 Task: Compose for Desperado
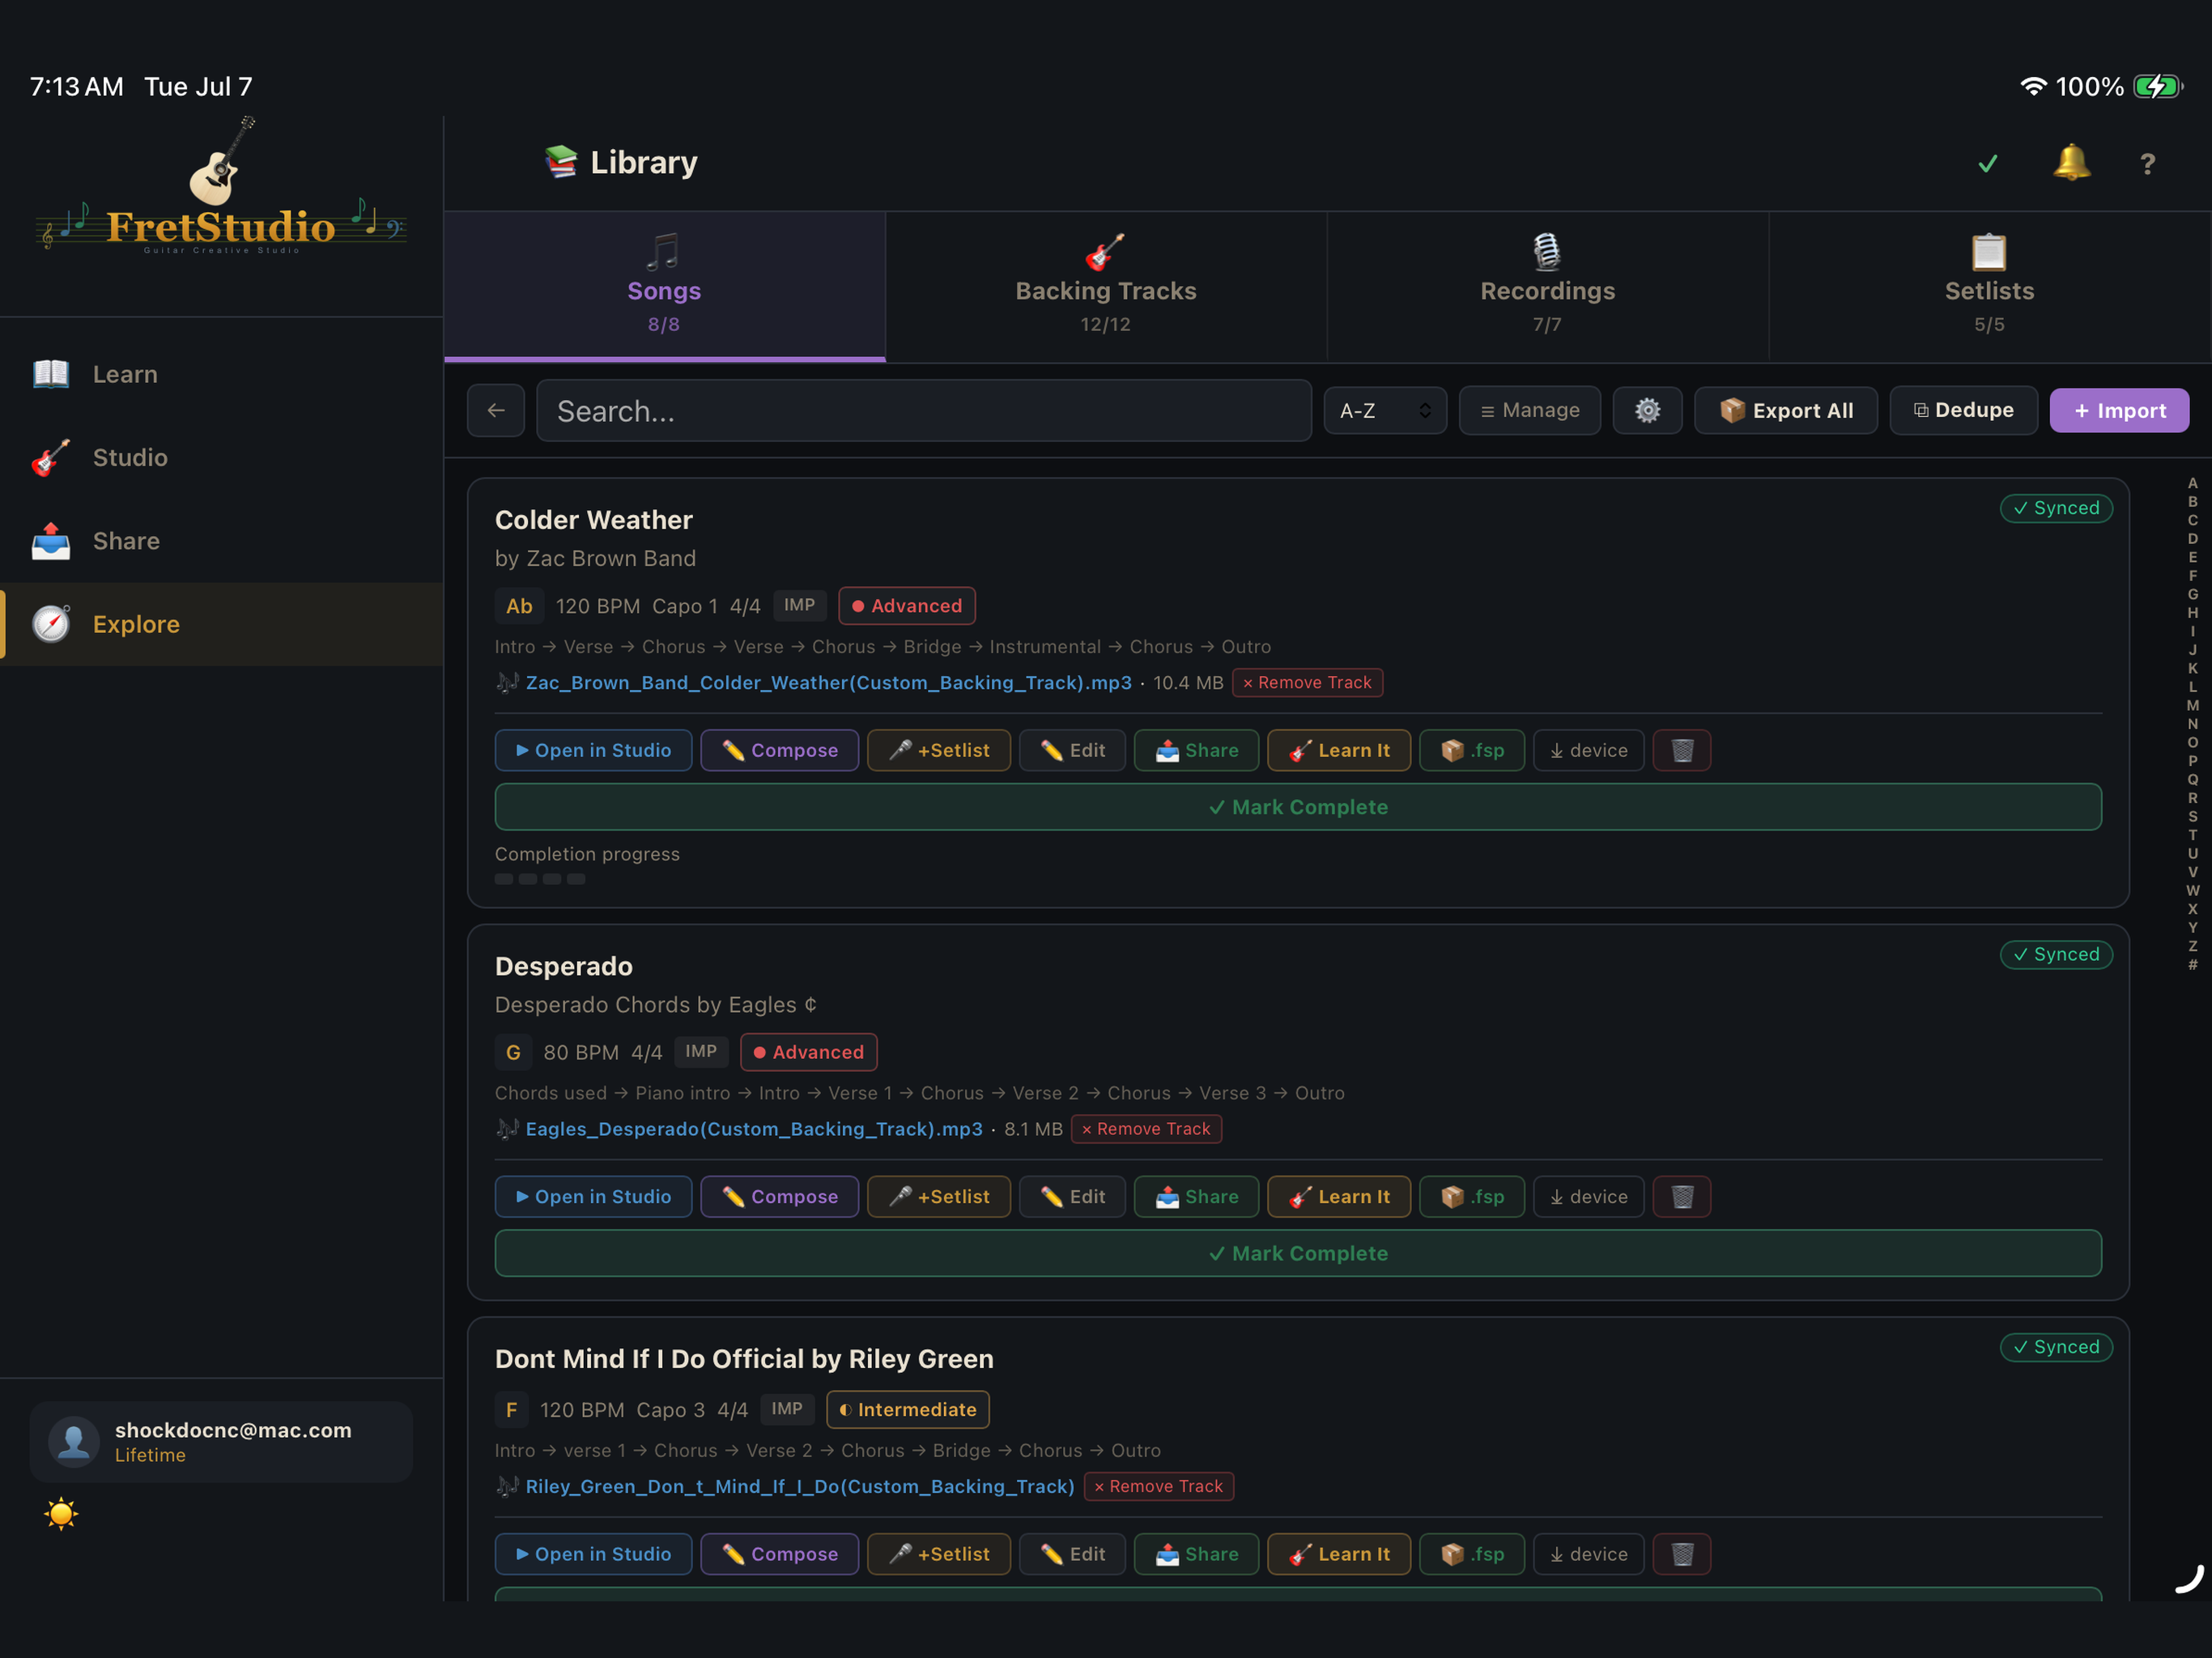pyautogui.click(x=779, y=1196)
